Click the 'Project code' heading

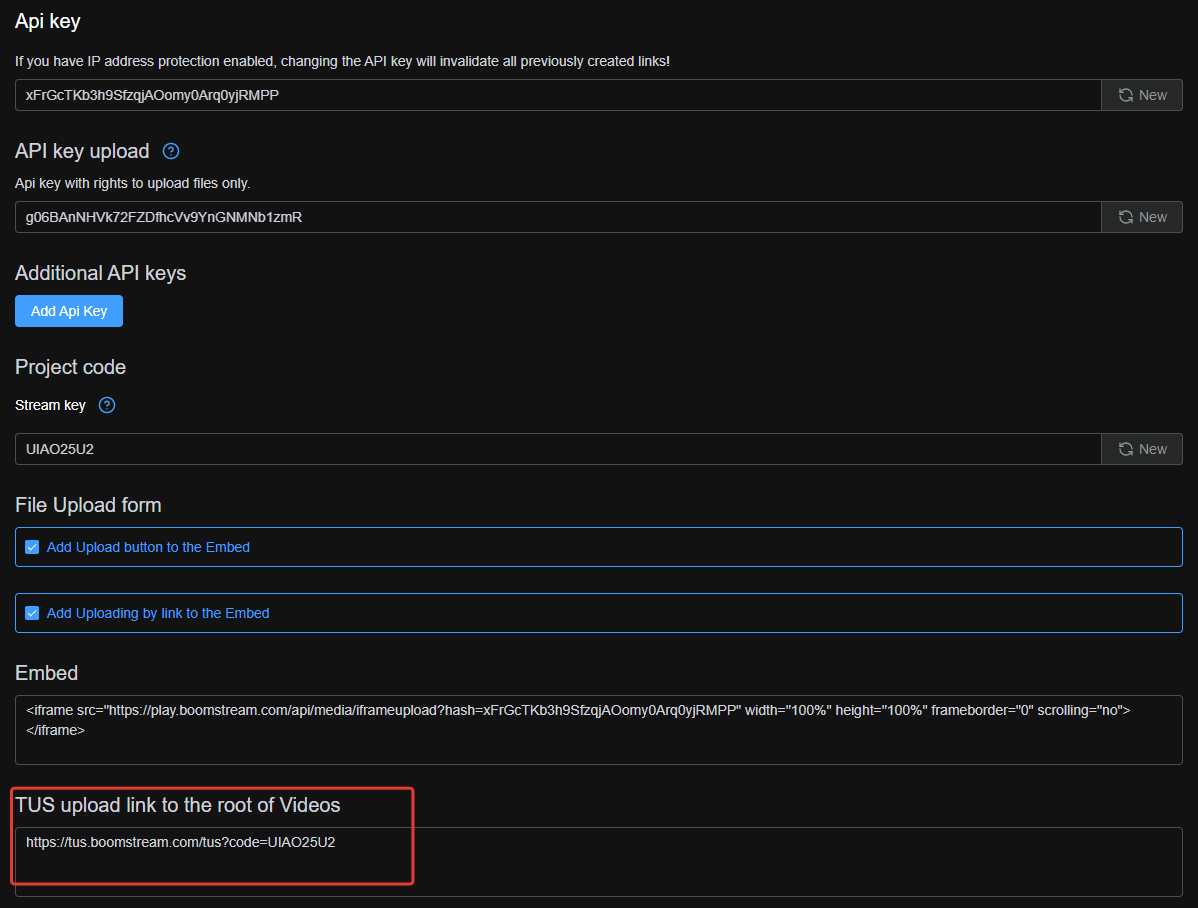[x=70, y=367]
